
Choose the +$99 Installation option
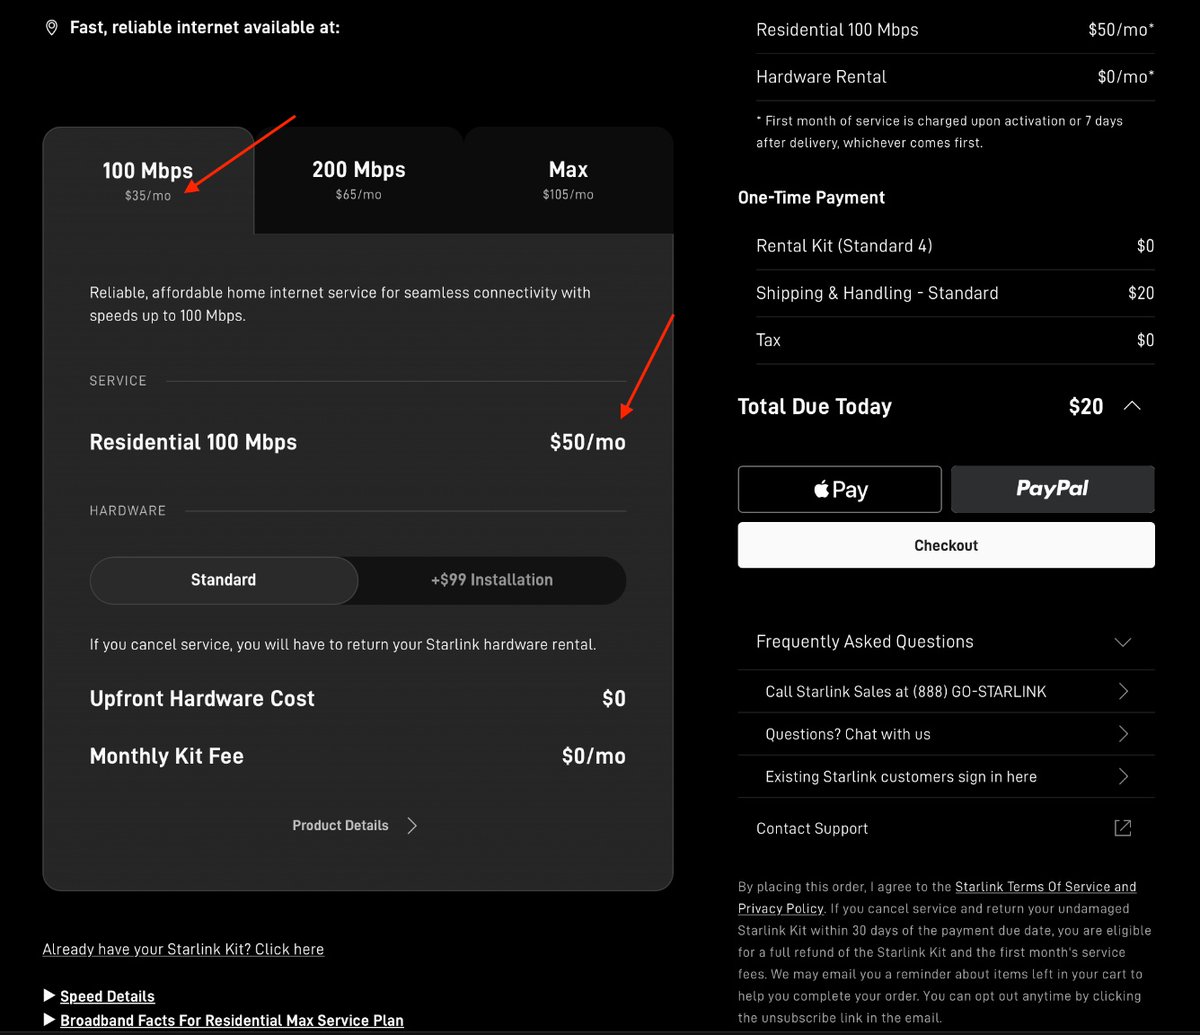[x=492, y=580]
